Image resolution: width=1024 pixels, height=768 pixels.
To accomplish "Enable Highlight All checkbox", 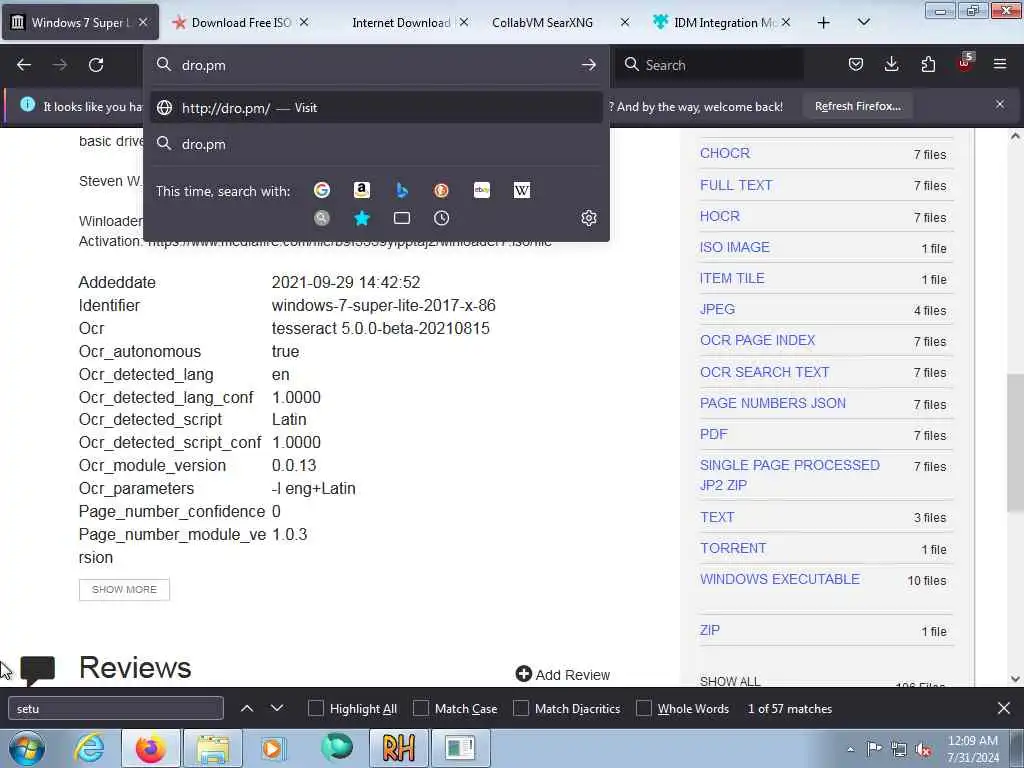I will (315, 709).
